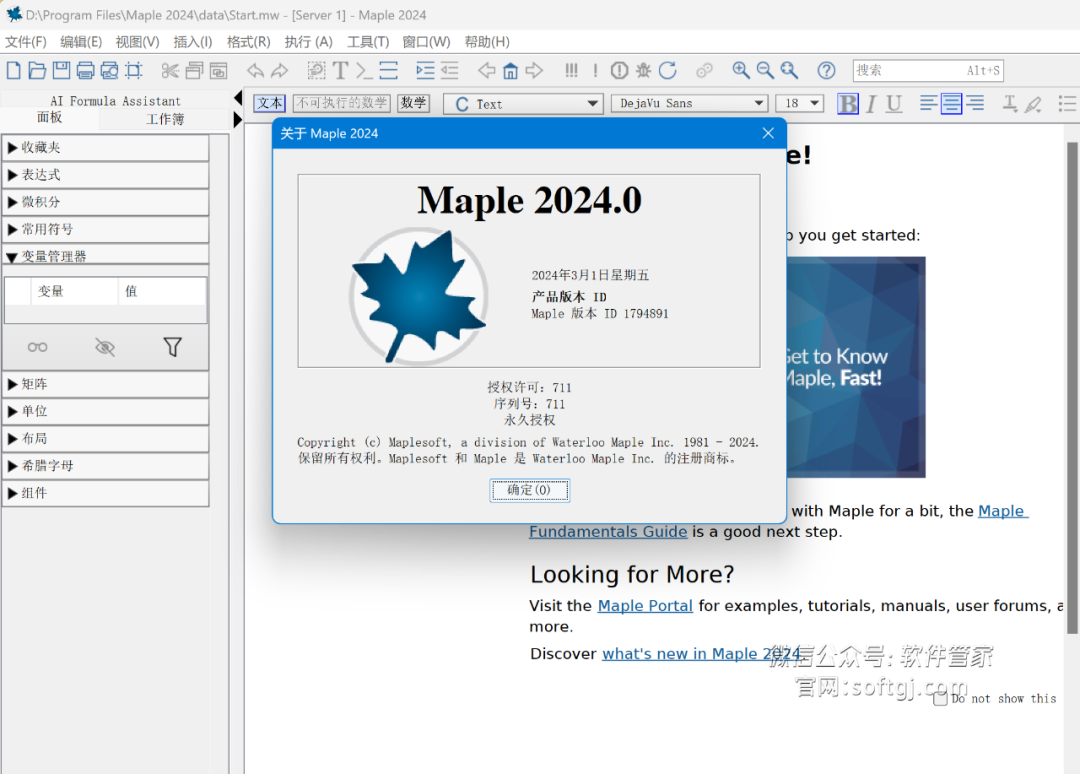Create a new document with the toolbar icon
The image size is (1080, 774).
tap(14, 70)
